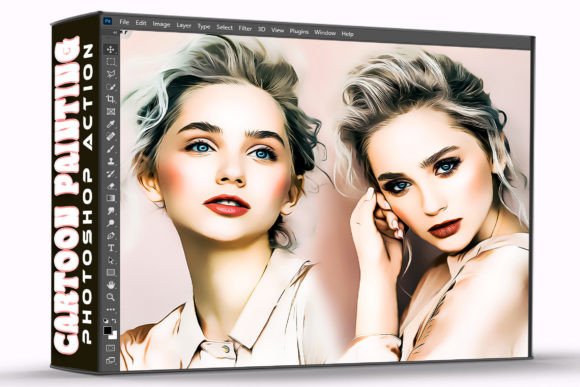
Task: Open the Type menu
Action: pos(204,26)
